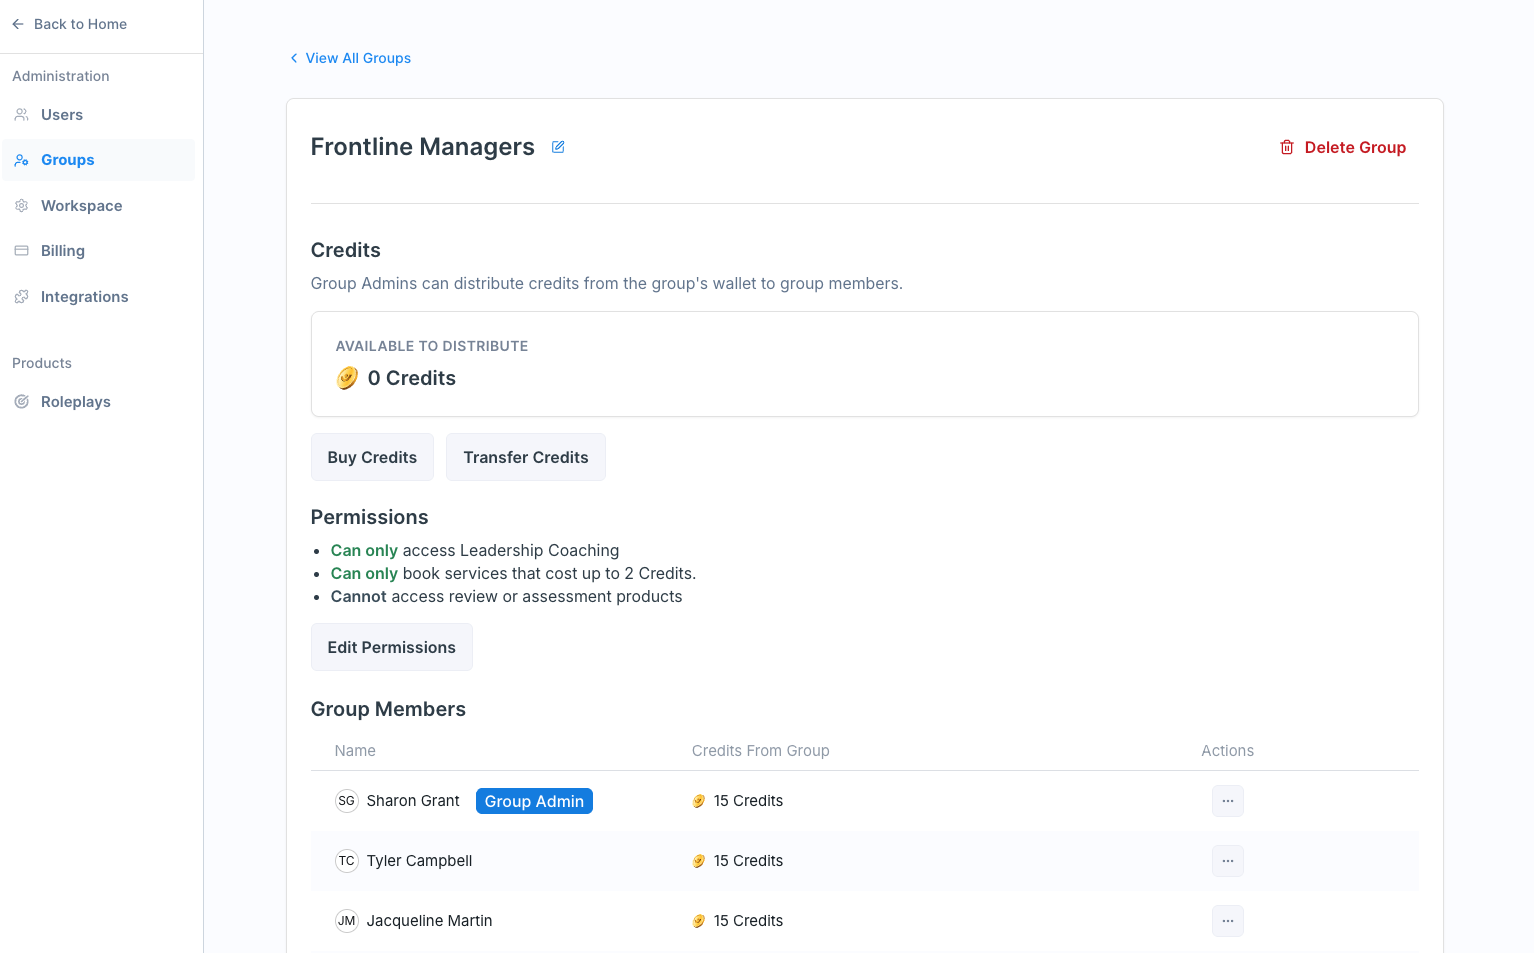Open actions menu for Jacqueline Martin
This screenshot has height=953, width=1534.
click(x=1228, y=921)
